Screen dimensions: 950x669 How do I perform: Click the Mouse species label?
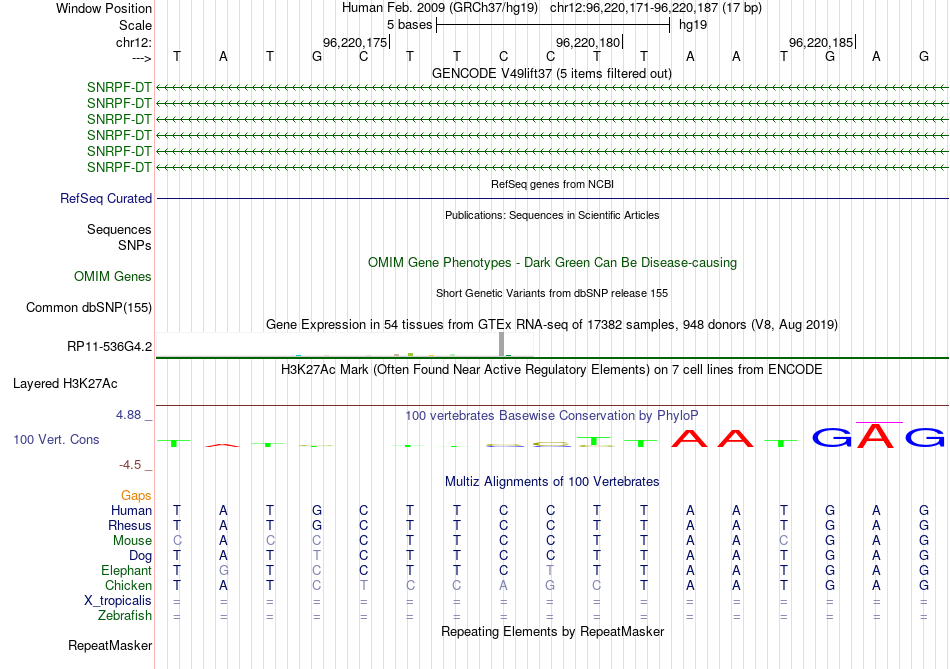point(132,541)
